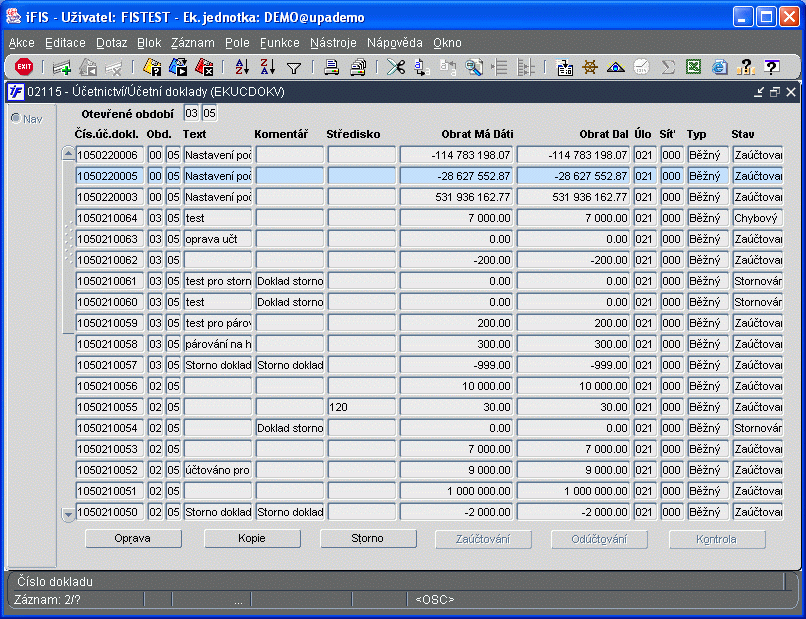
Task: Open the Okno menu
Action: pos(447,43)
